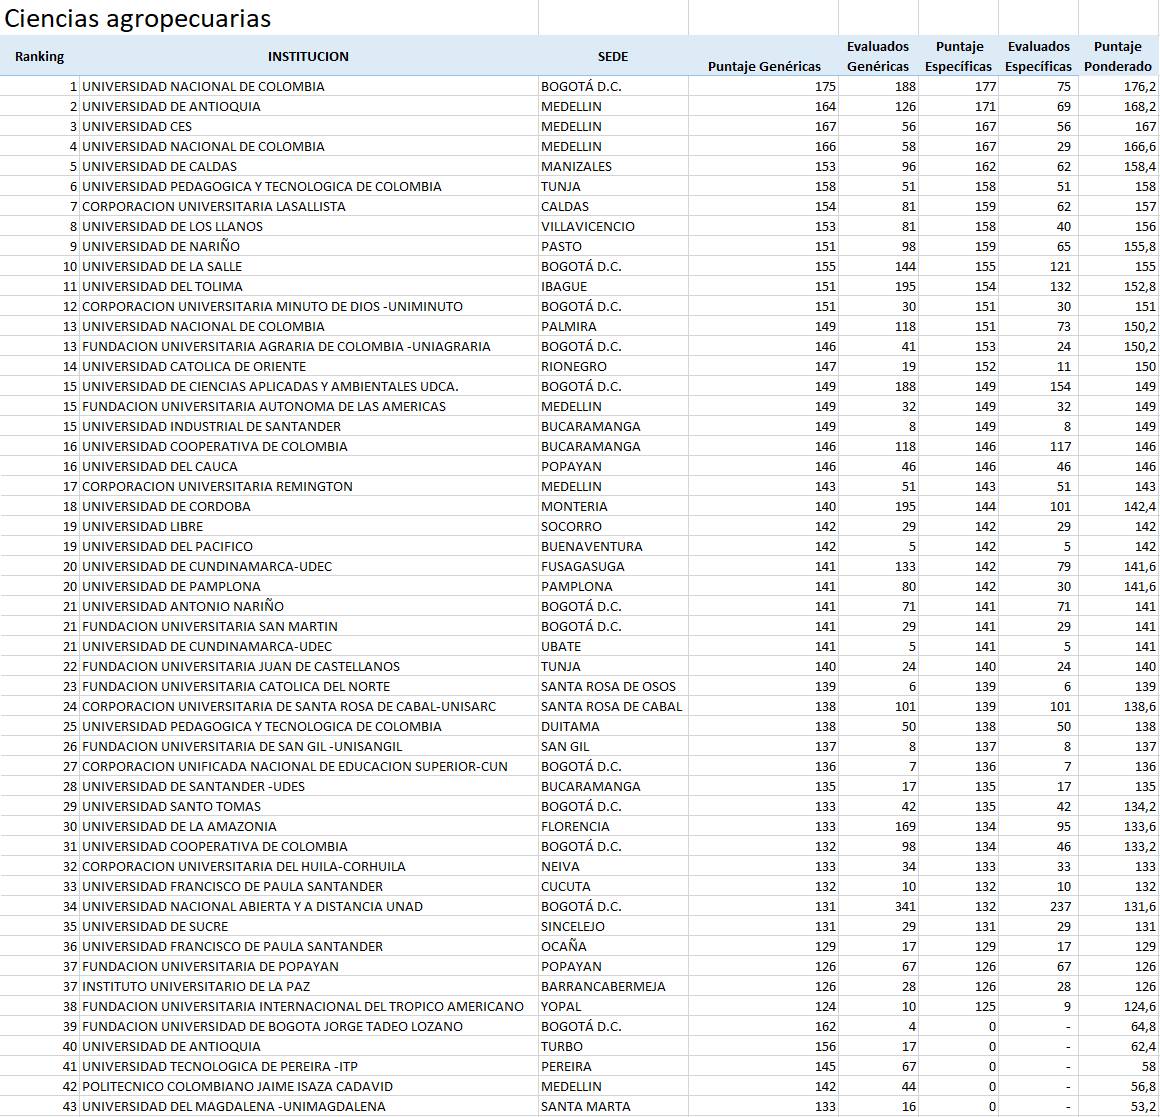Select the INSTITUCION column header

[x=308, y=57]
